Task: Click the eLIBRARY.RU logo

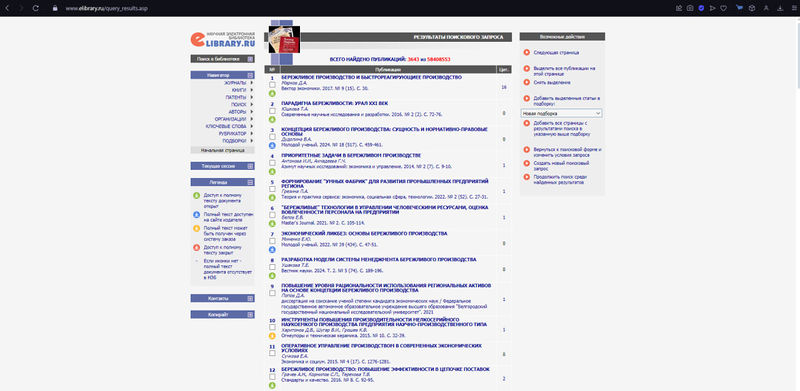Action: 222,40
